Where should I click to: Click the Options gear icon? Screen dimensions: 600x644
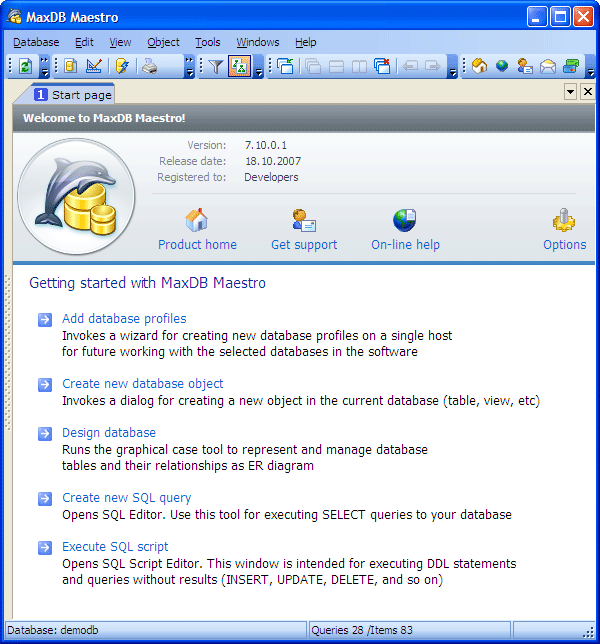point(564,220)
